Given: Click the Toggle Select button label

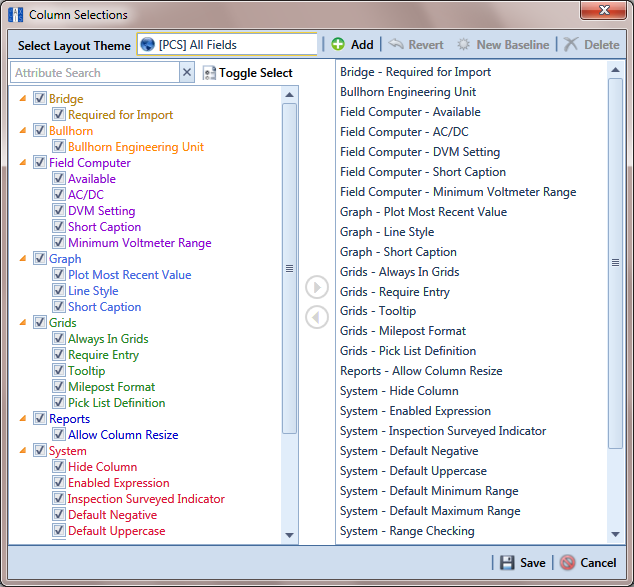Looking at the screenshot, I should [x=256, y=73].
